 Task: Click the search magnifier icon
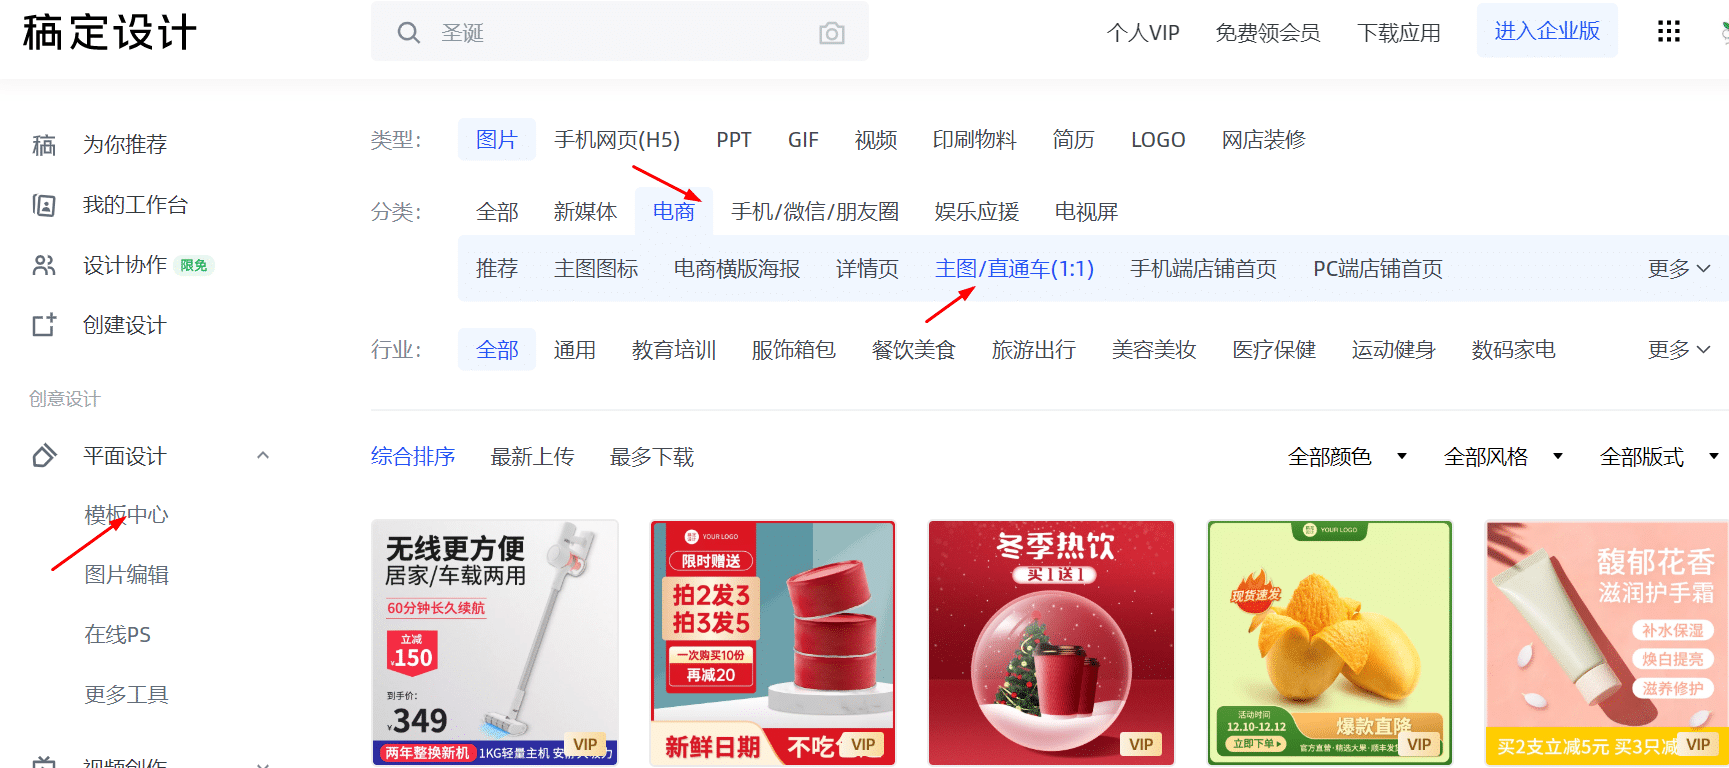[x=408, y=33]
